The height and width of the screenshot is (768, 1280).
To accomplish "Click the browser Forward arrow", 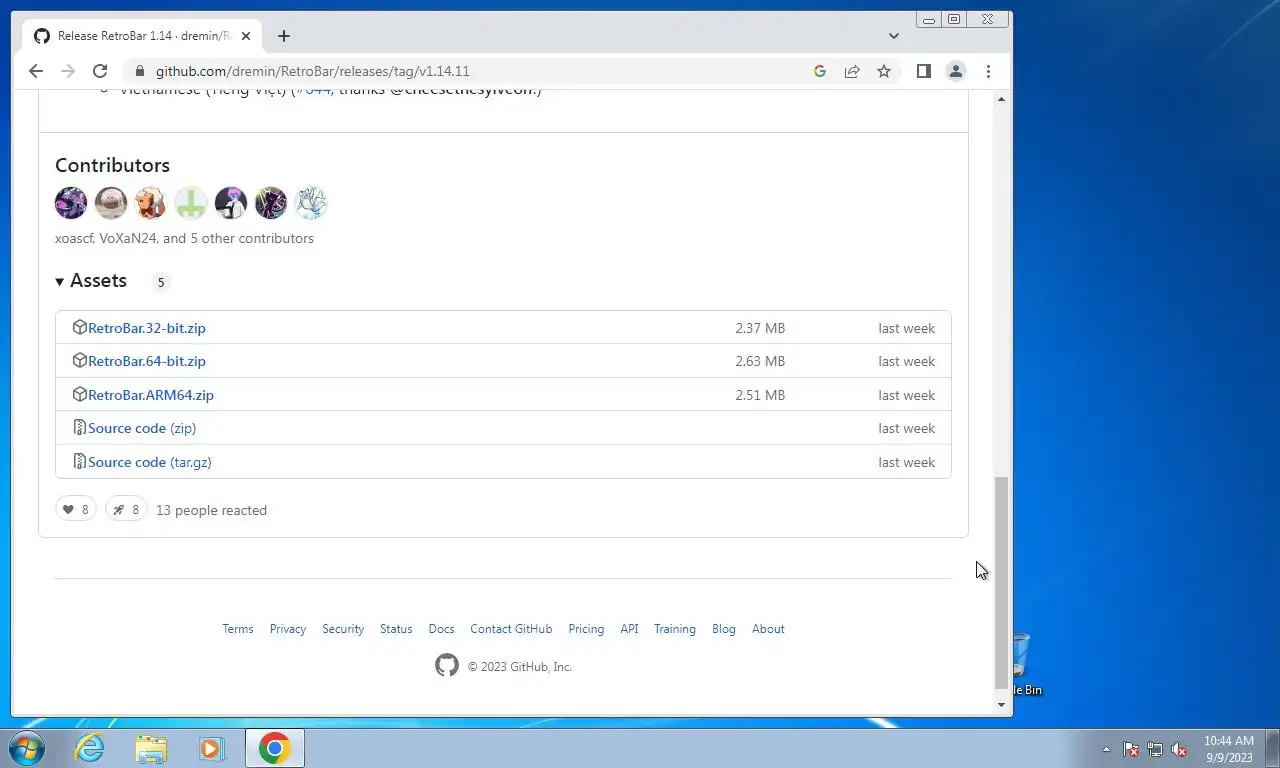I will (68, 71).
